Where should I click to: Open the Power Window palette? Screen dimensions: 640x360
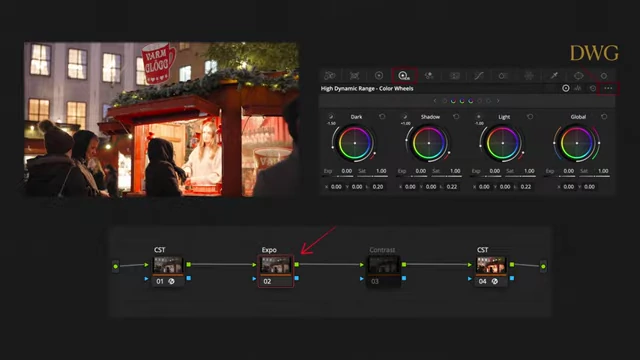pyautogui.click(x=578, y=76)
